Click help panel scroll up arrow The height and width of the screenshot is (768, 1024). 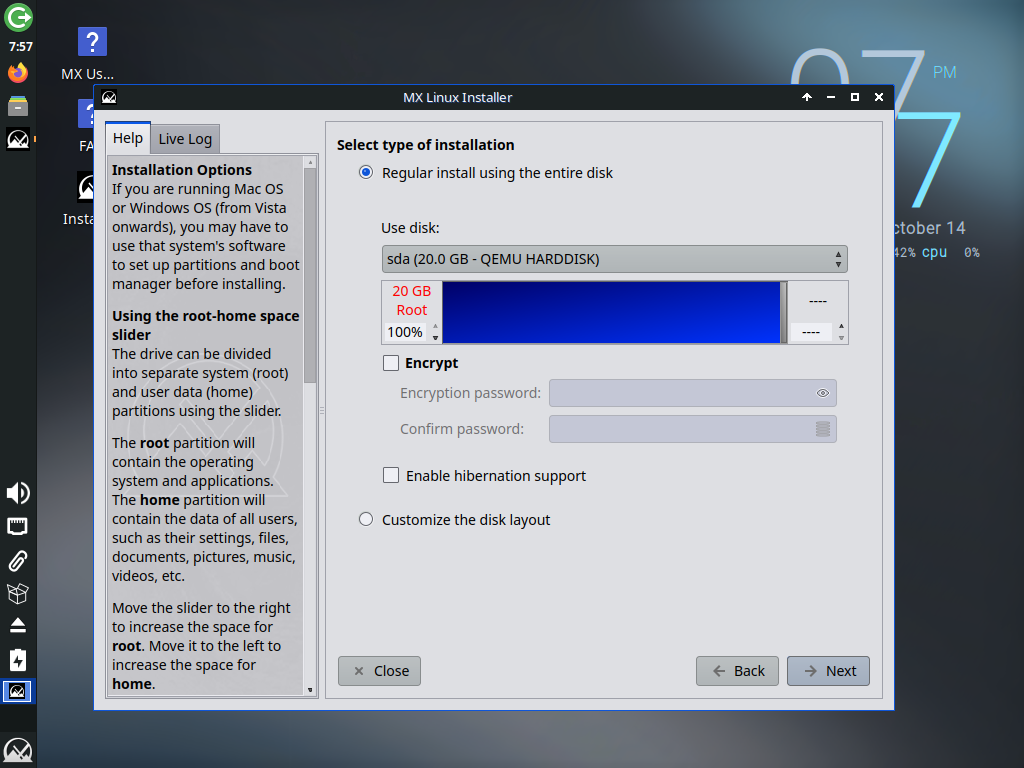pyautogui.click(x=310, y=162)
